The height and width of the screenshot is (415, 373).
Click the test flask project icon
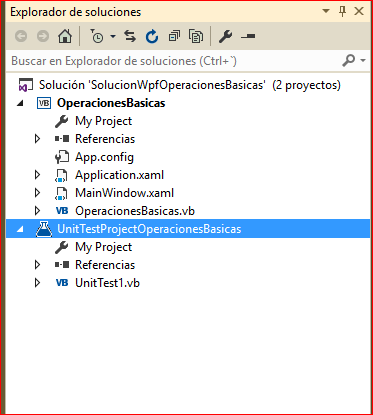44,229
